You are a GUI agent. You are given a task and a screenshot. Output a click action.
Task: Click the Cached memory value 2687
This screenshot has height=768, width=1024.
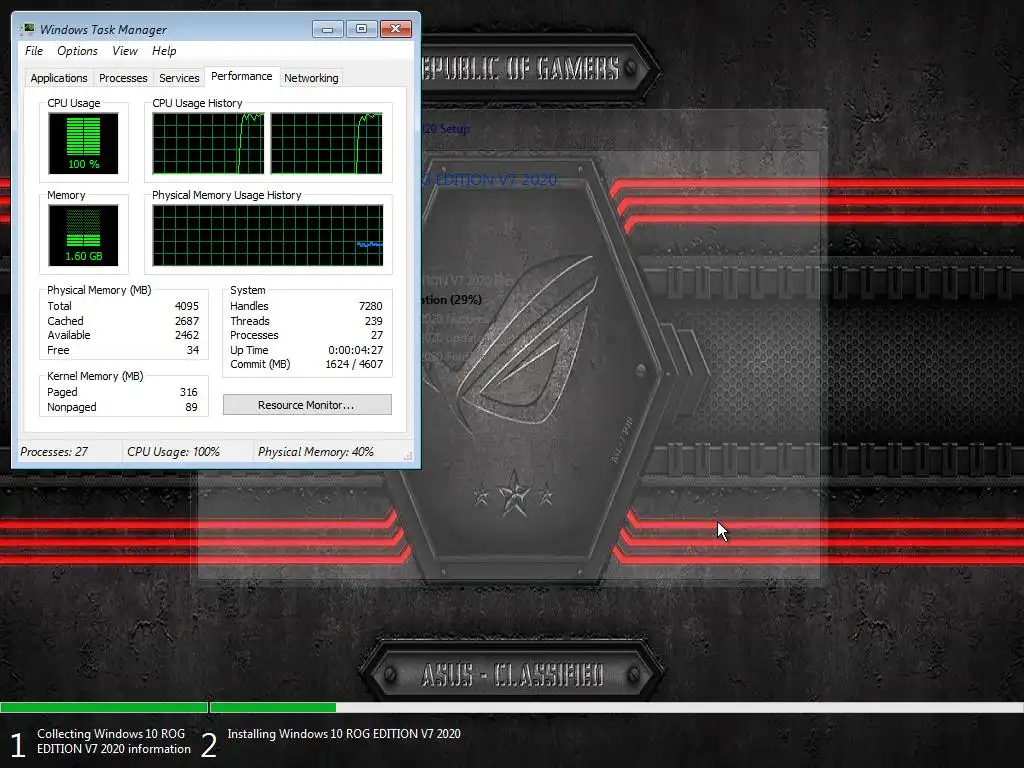187,321
